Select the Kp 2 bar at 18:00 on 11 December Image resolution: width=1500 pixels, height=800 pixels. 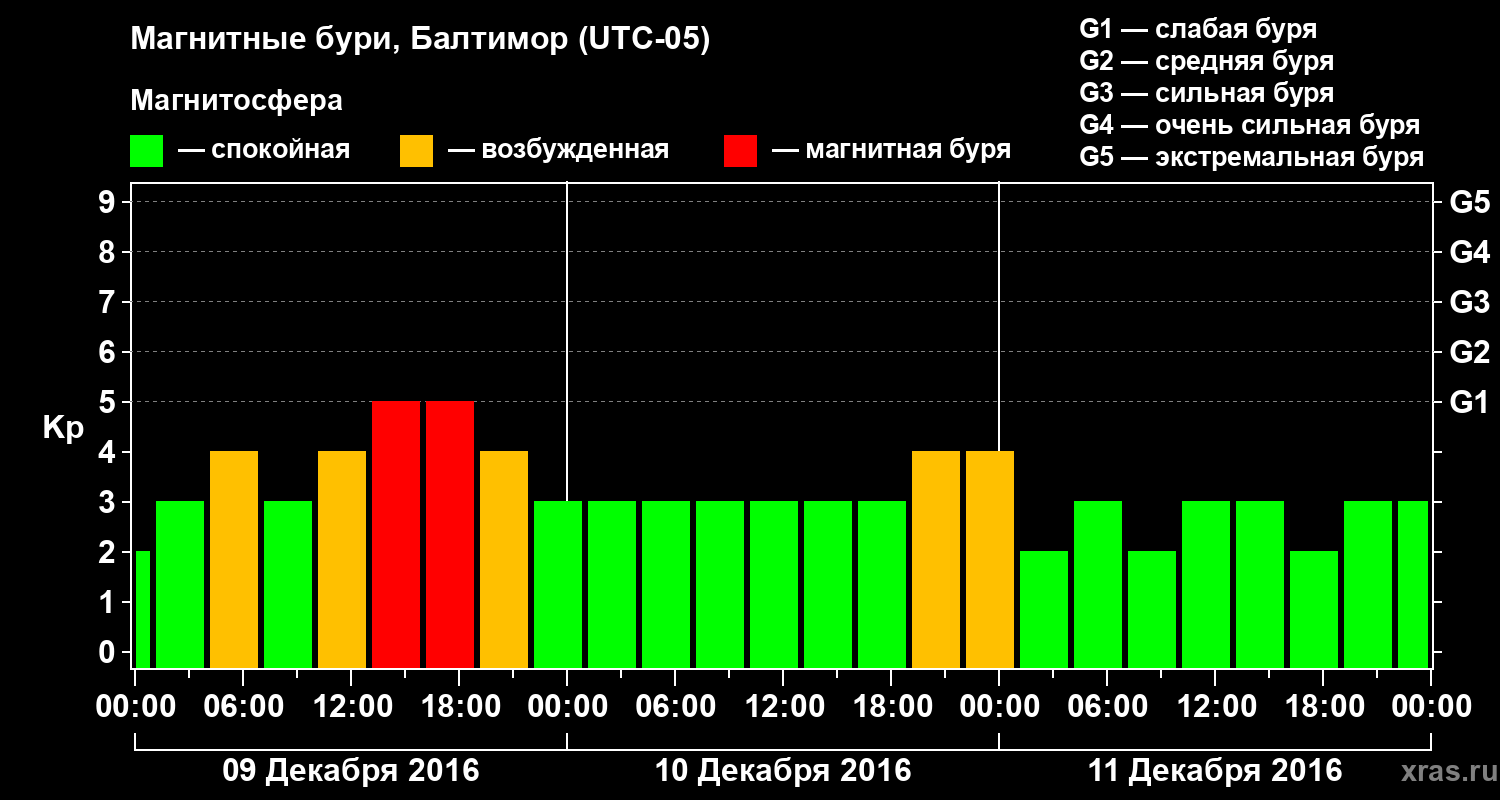[1314, 610]
